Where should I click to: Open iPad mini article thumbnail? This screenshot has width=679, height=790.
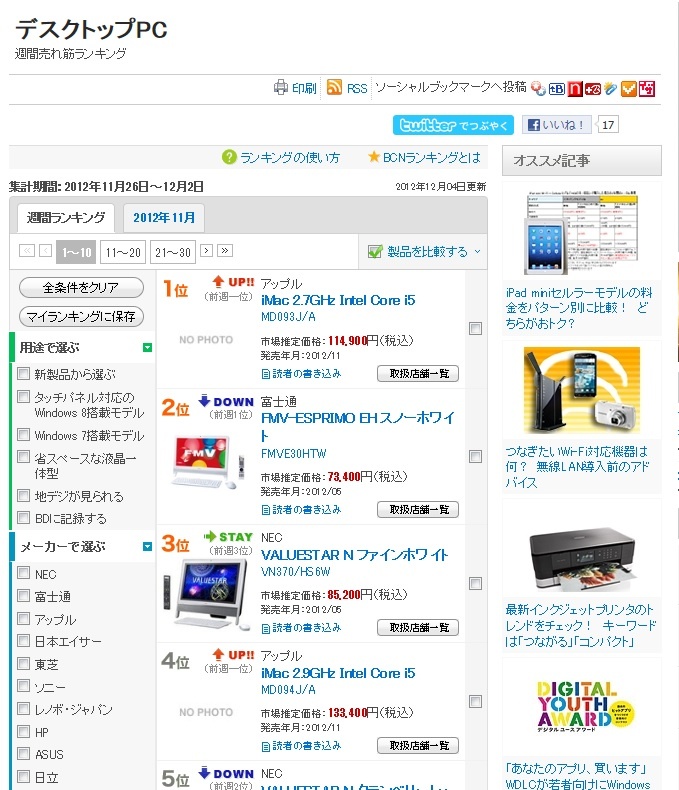(x=581, y=232)
